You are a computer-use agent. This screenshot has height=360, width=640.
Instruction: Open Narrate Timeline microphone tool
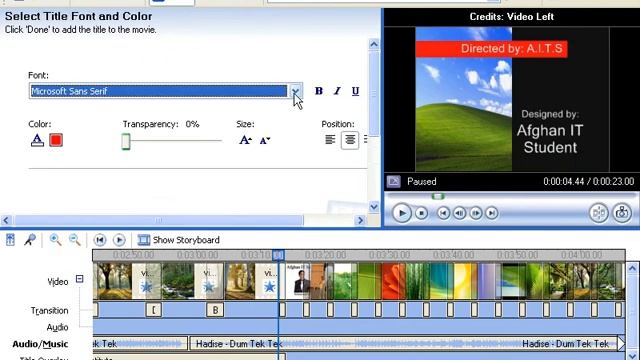[30, 240]
